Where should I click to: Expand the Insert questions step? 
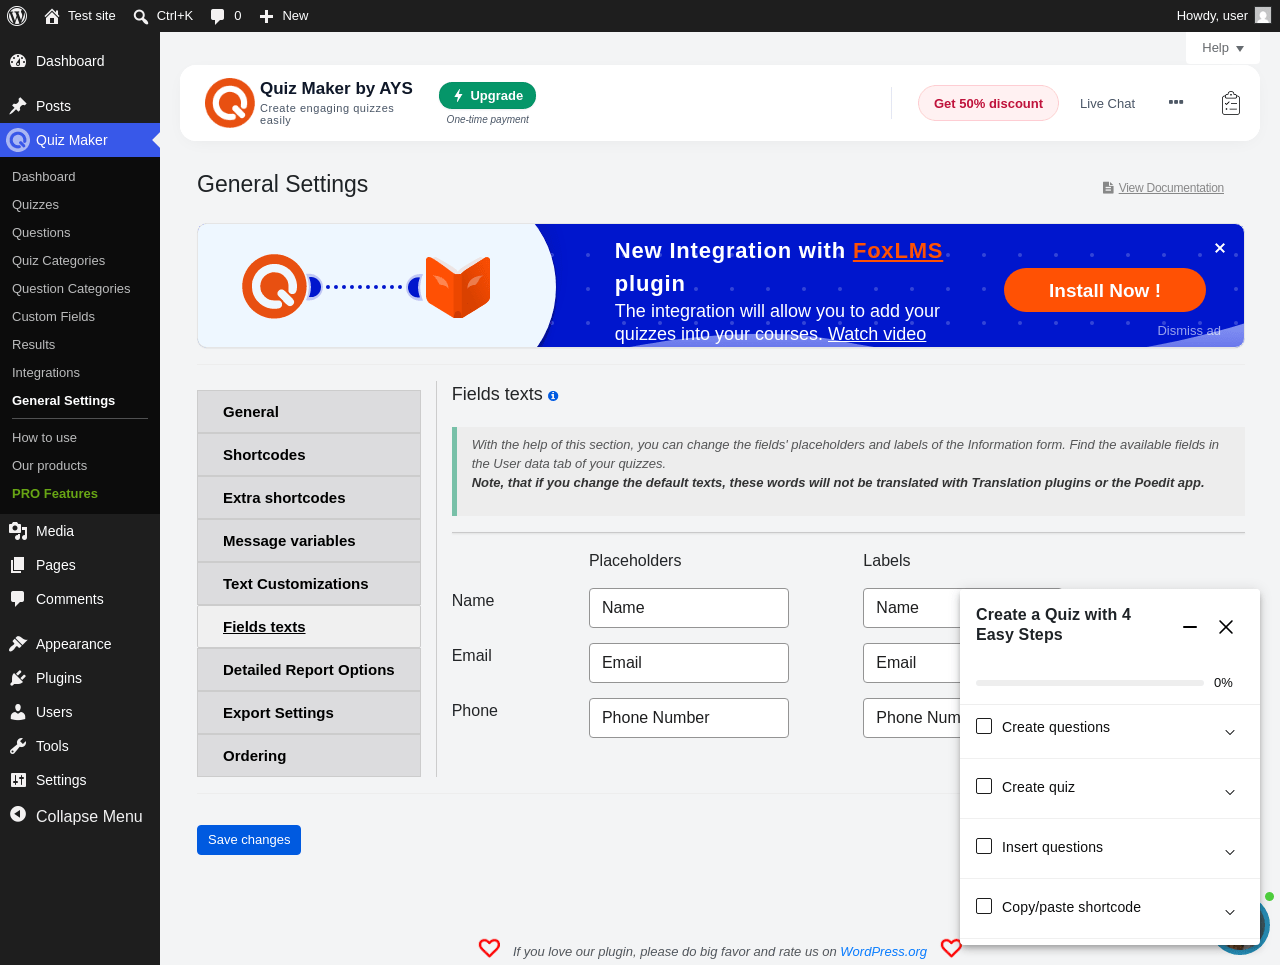(1230, 852)
